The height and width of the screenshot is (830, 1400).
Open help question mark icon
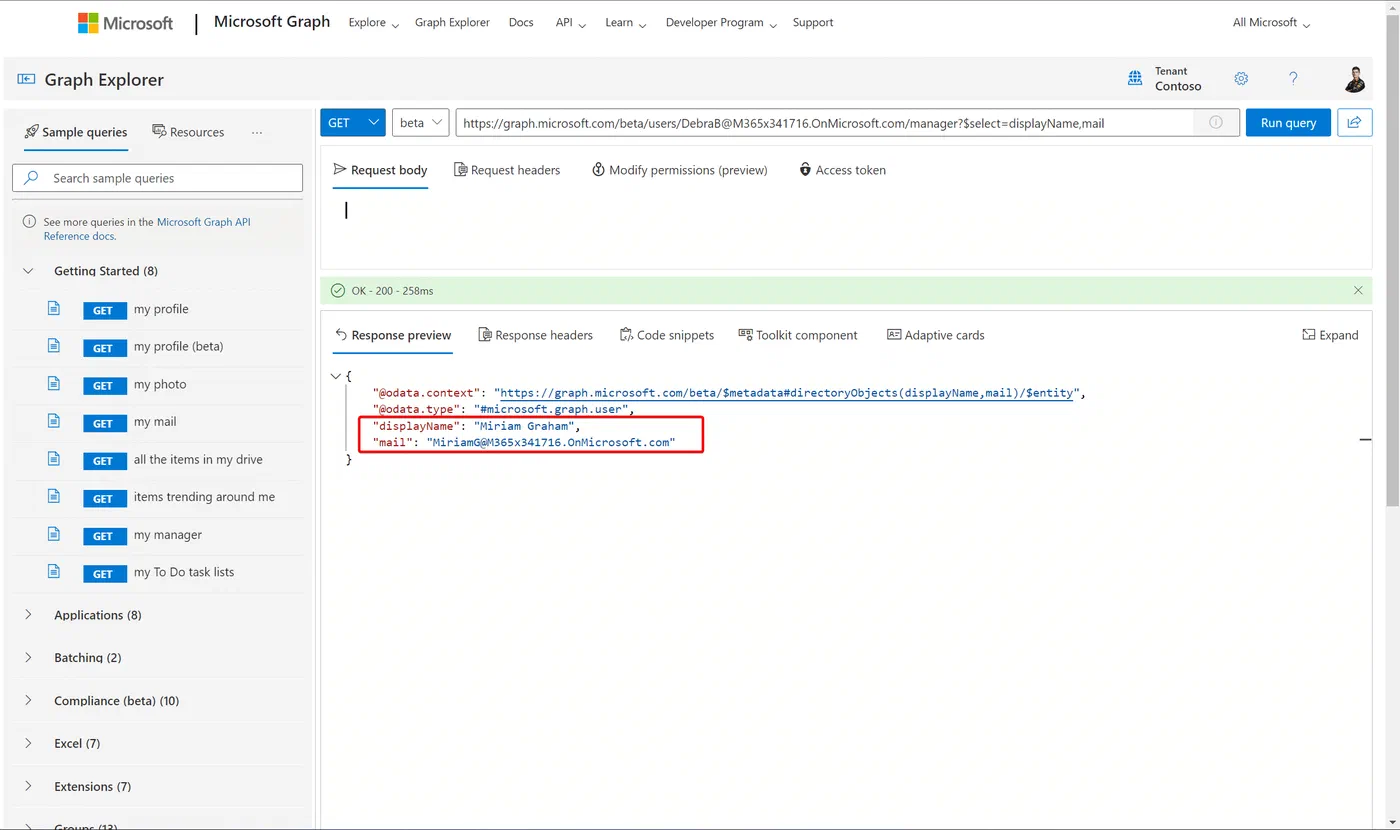pos(1293,79)
